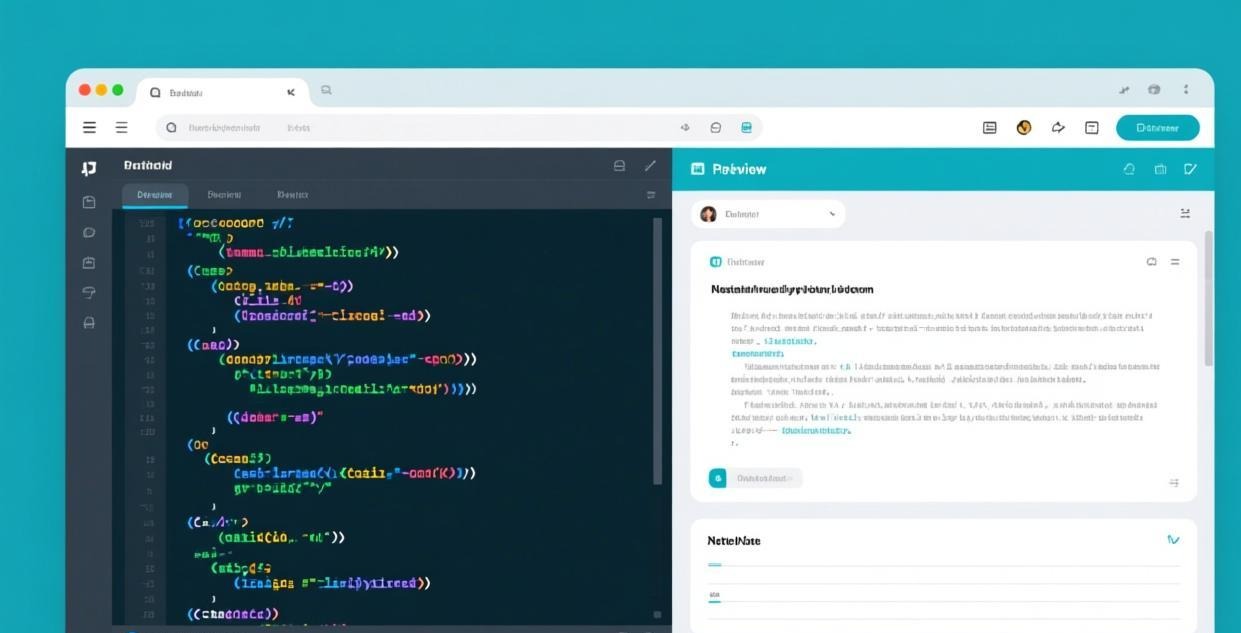Click the Preview panel title
Screen dimensions: 1241x633
739,169
